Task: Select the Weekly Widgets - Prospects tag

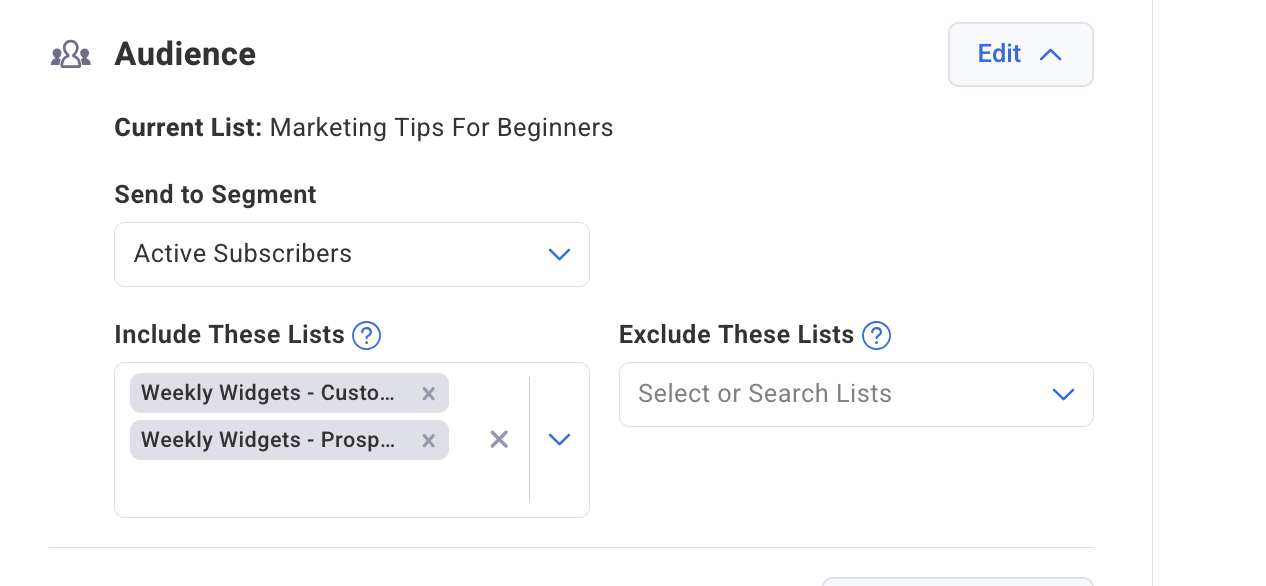Action: (x=270, y=440)
